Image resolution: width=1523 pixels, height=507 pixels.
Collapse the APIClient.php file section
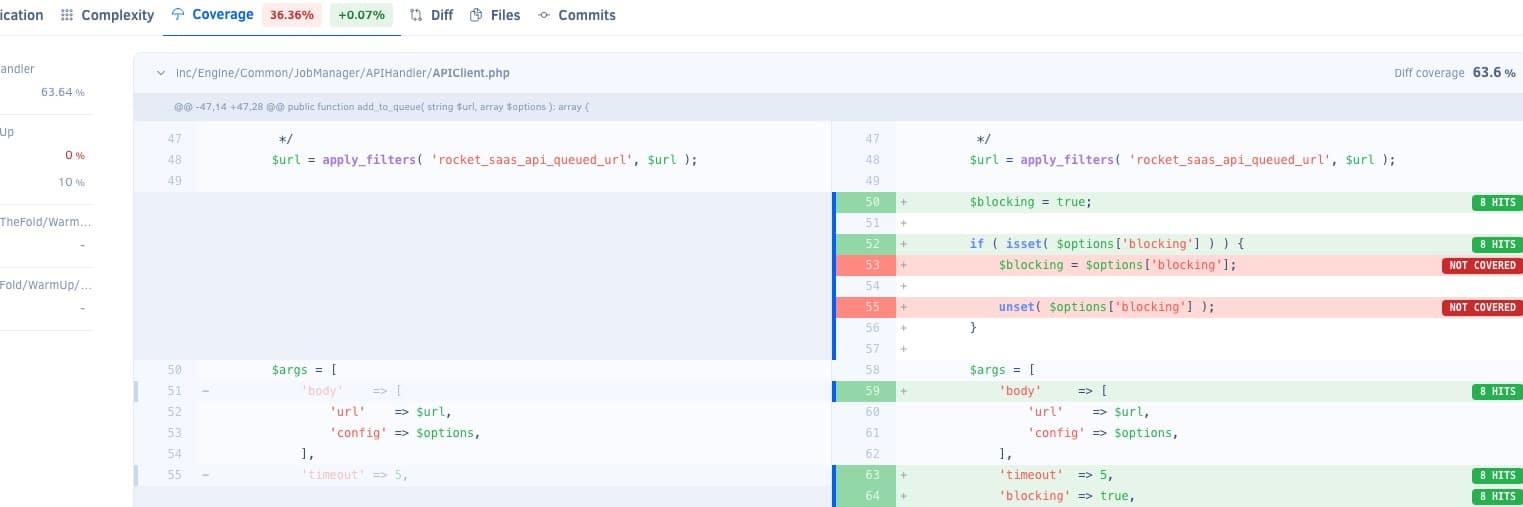(x=160, y=73)
